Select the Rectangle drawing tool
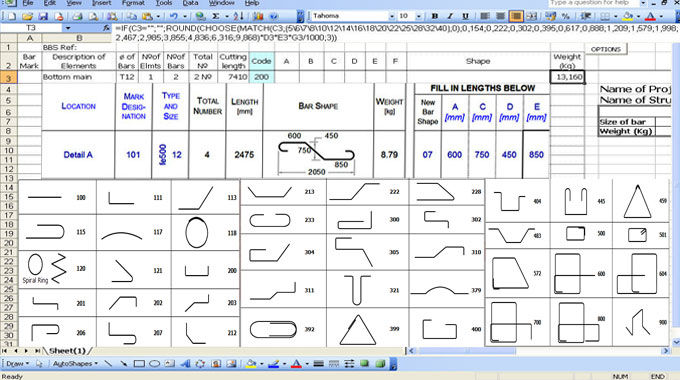Image resolution: width=680 pixels, height=380 pixels. (x=139, y=364)
